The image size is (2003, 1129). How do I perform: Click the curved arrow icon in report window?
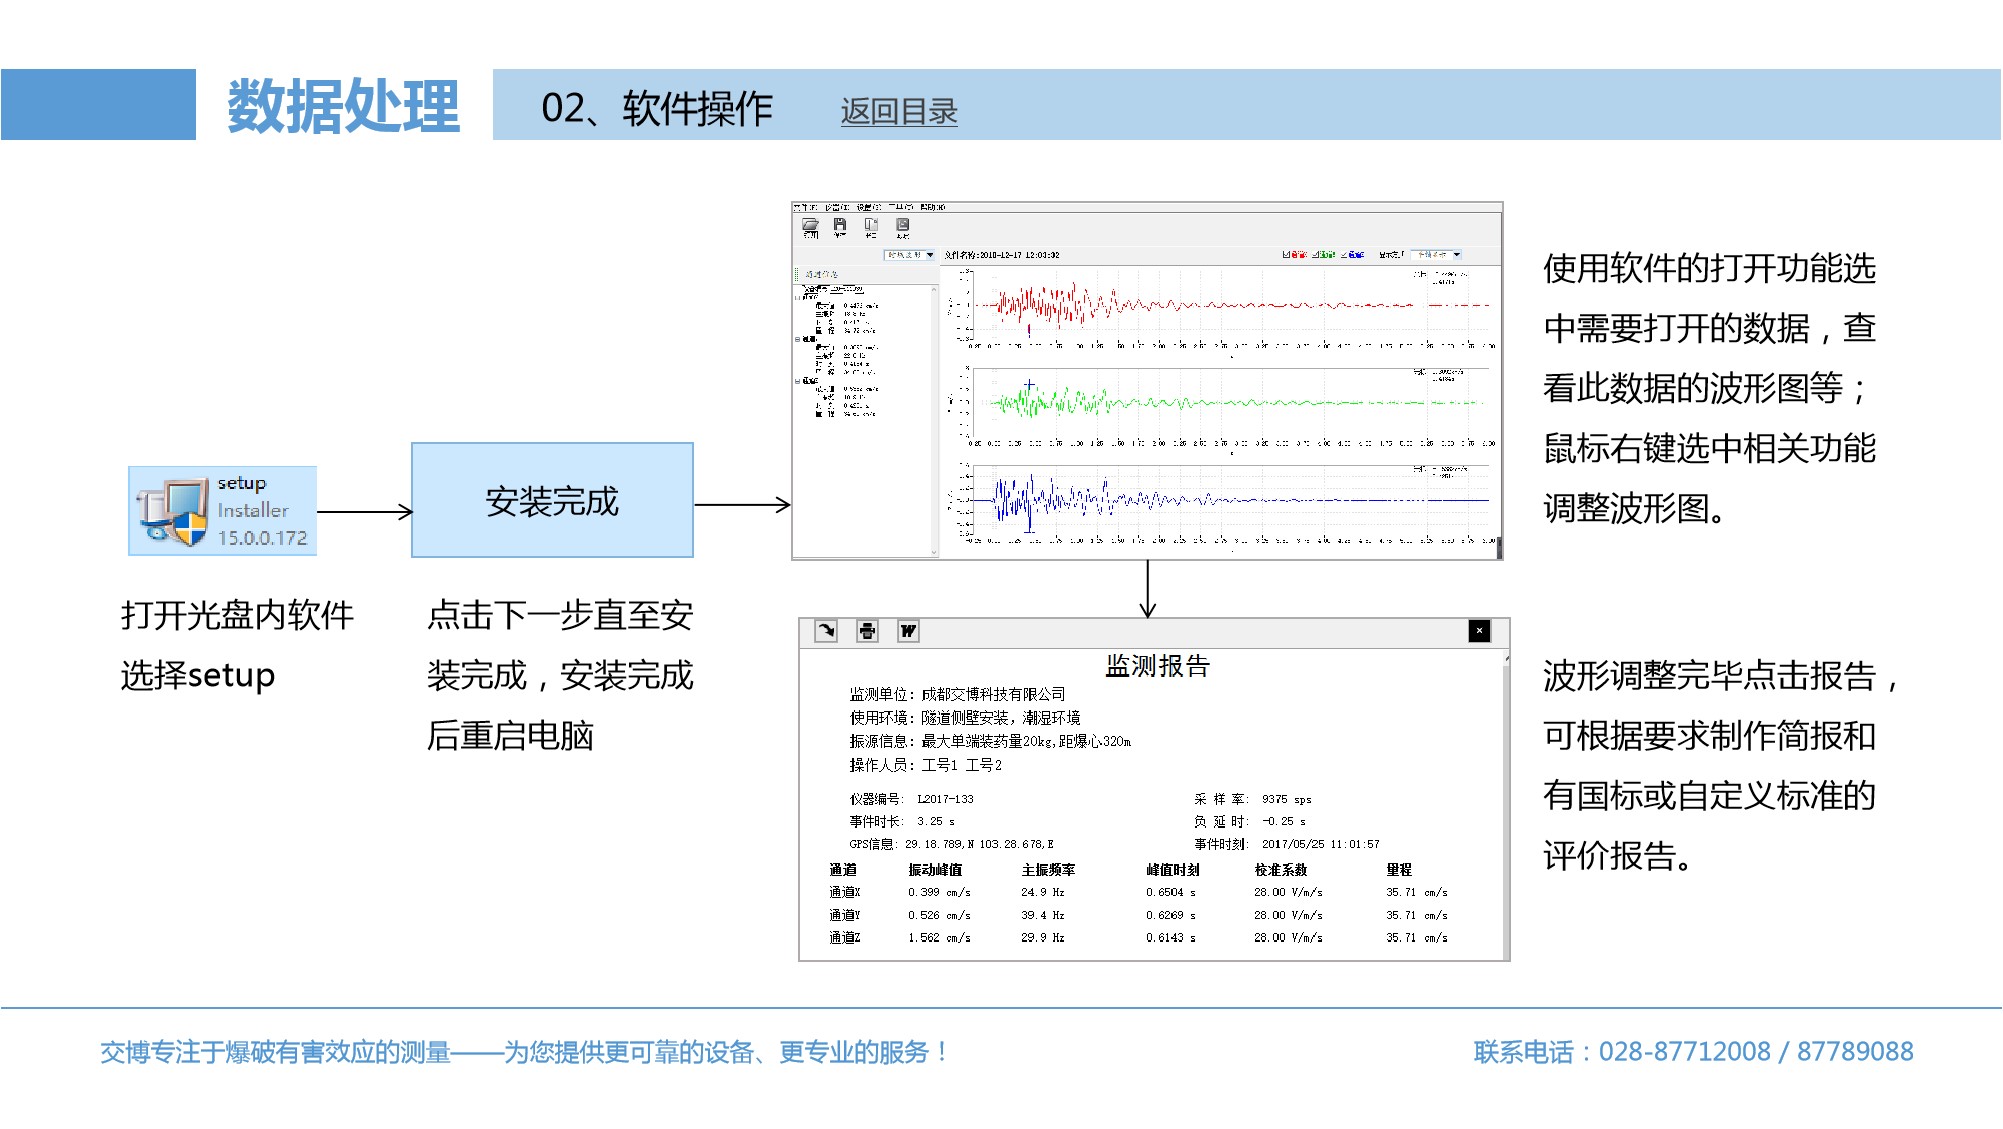826,631
